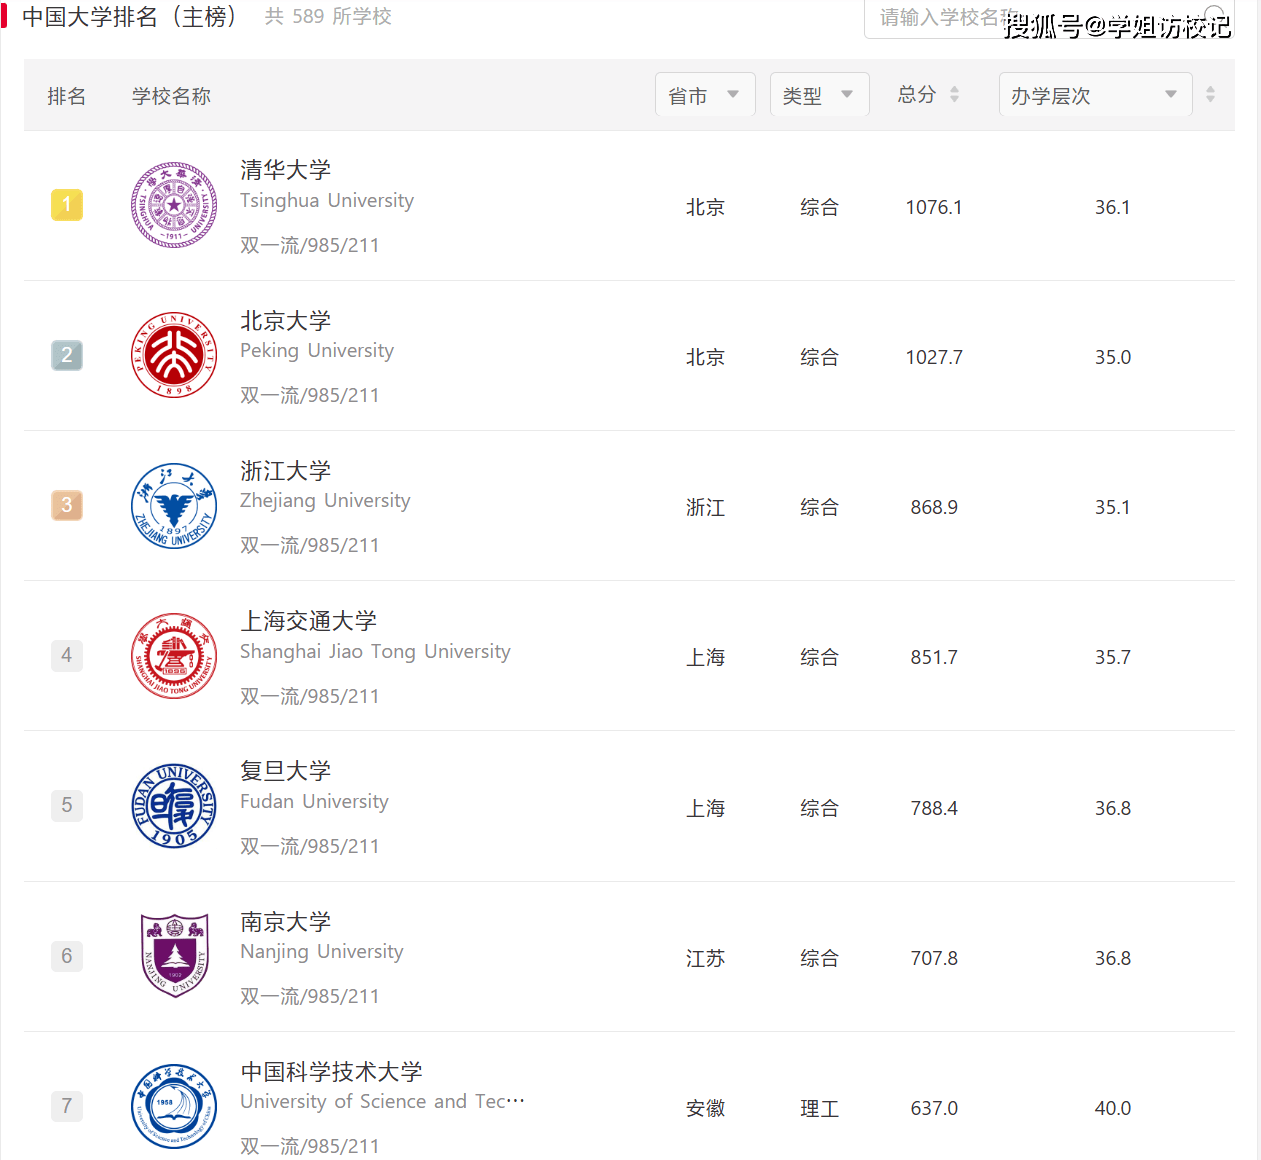Click the Shanghai Jiao Tong University logo
The image size is (1261, 1160).
click(174, 655)
